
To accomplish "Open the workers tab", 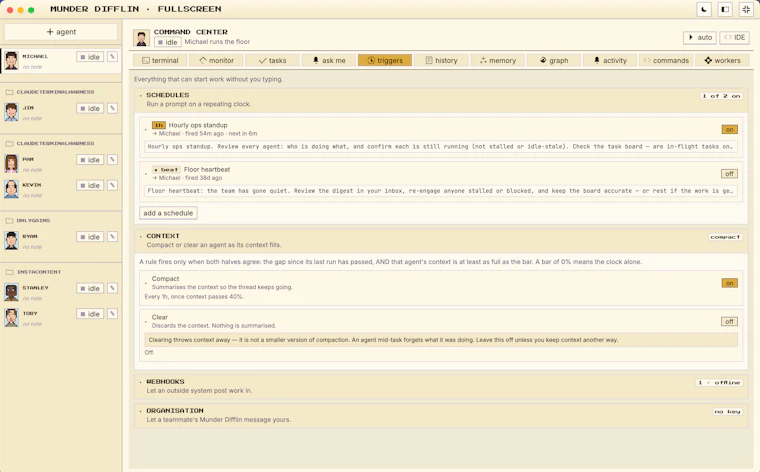I will coord(722,60).
